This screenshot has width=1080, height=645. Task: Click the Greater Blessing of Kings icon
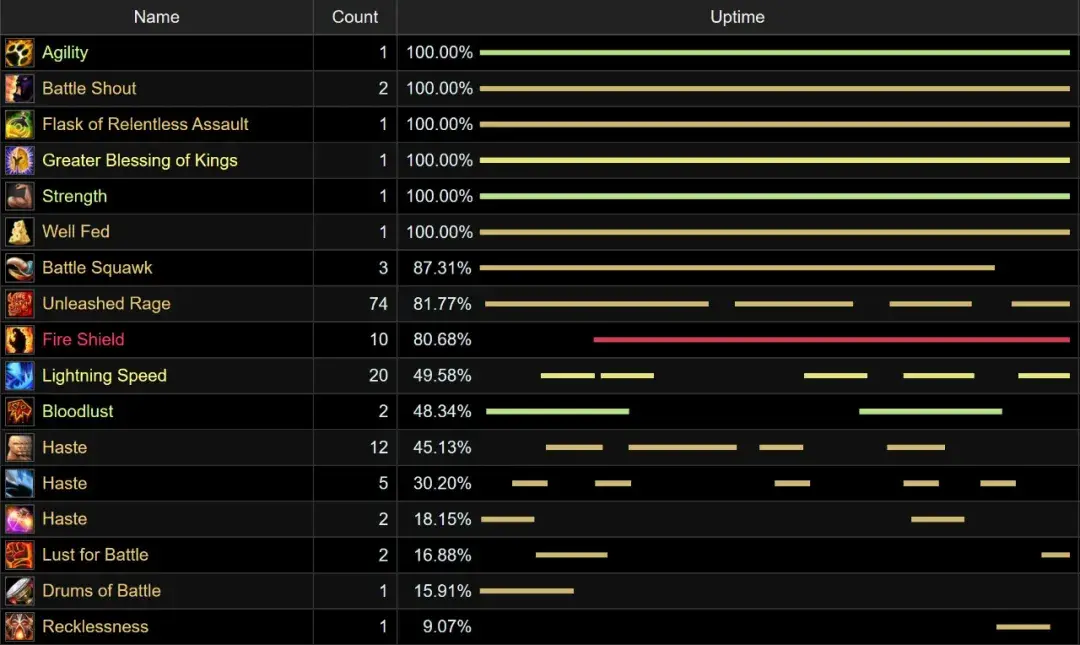(x=19, y=160)
